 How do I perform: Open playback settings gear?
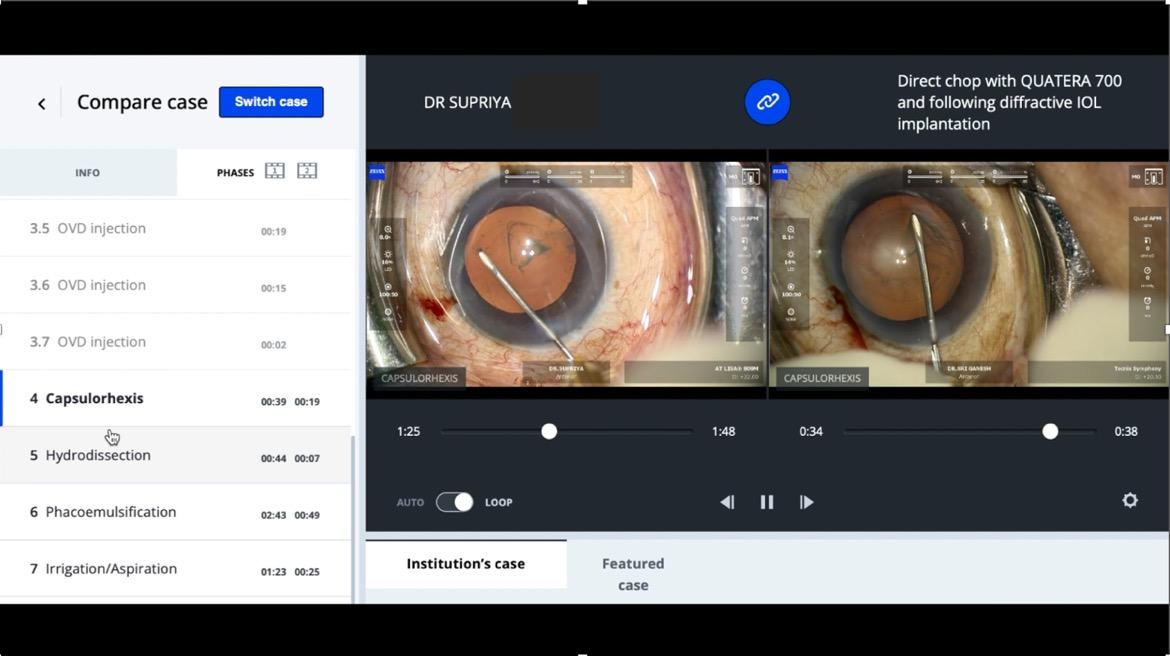pyautogui.click(x=1130, y=500)
